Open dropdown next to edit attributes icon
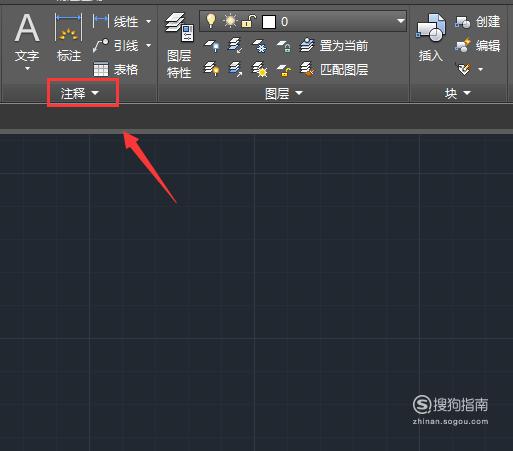 (x=480, y=69)
